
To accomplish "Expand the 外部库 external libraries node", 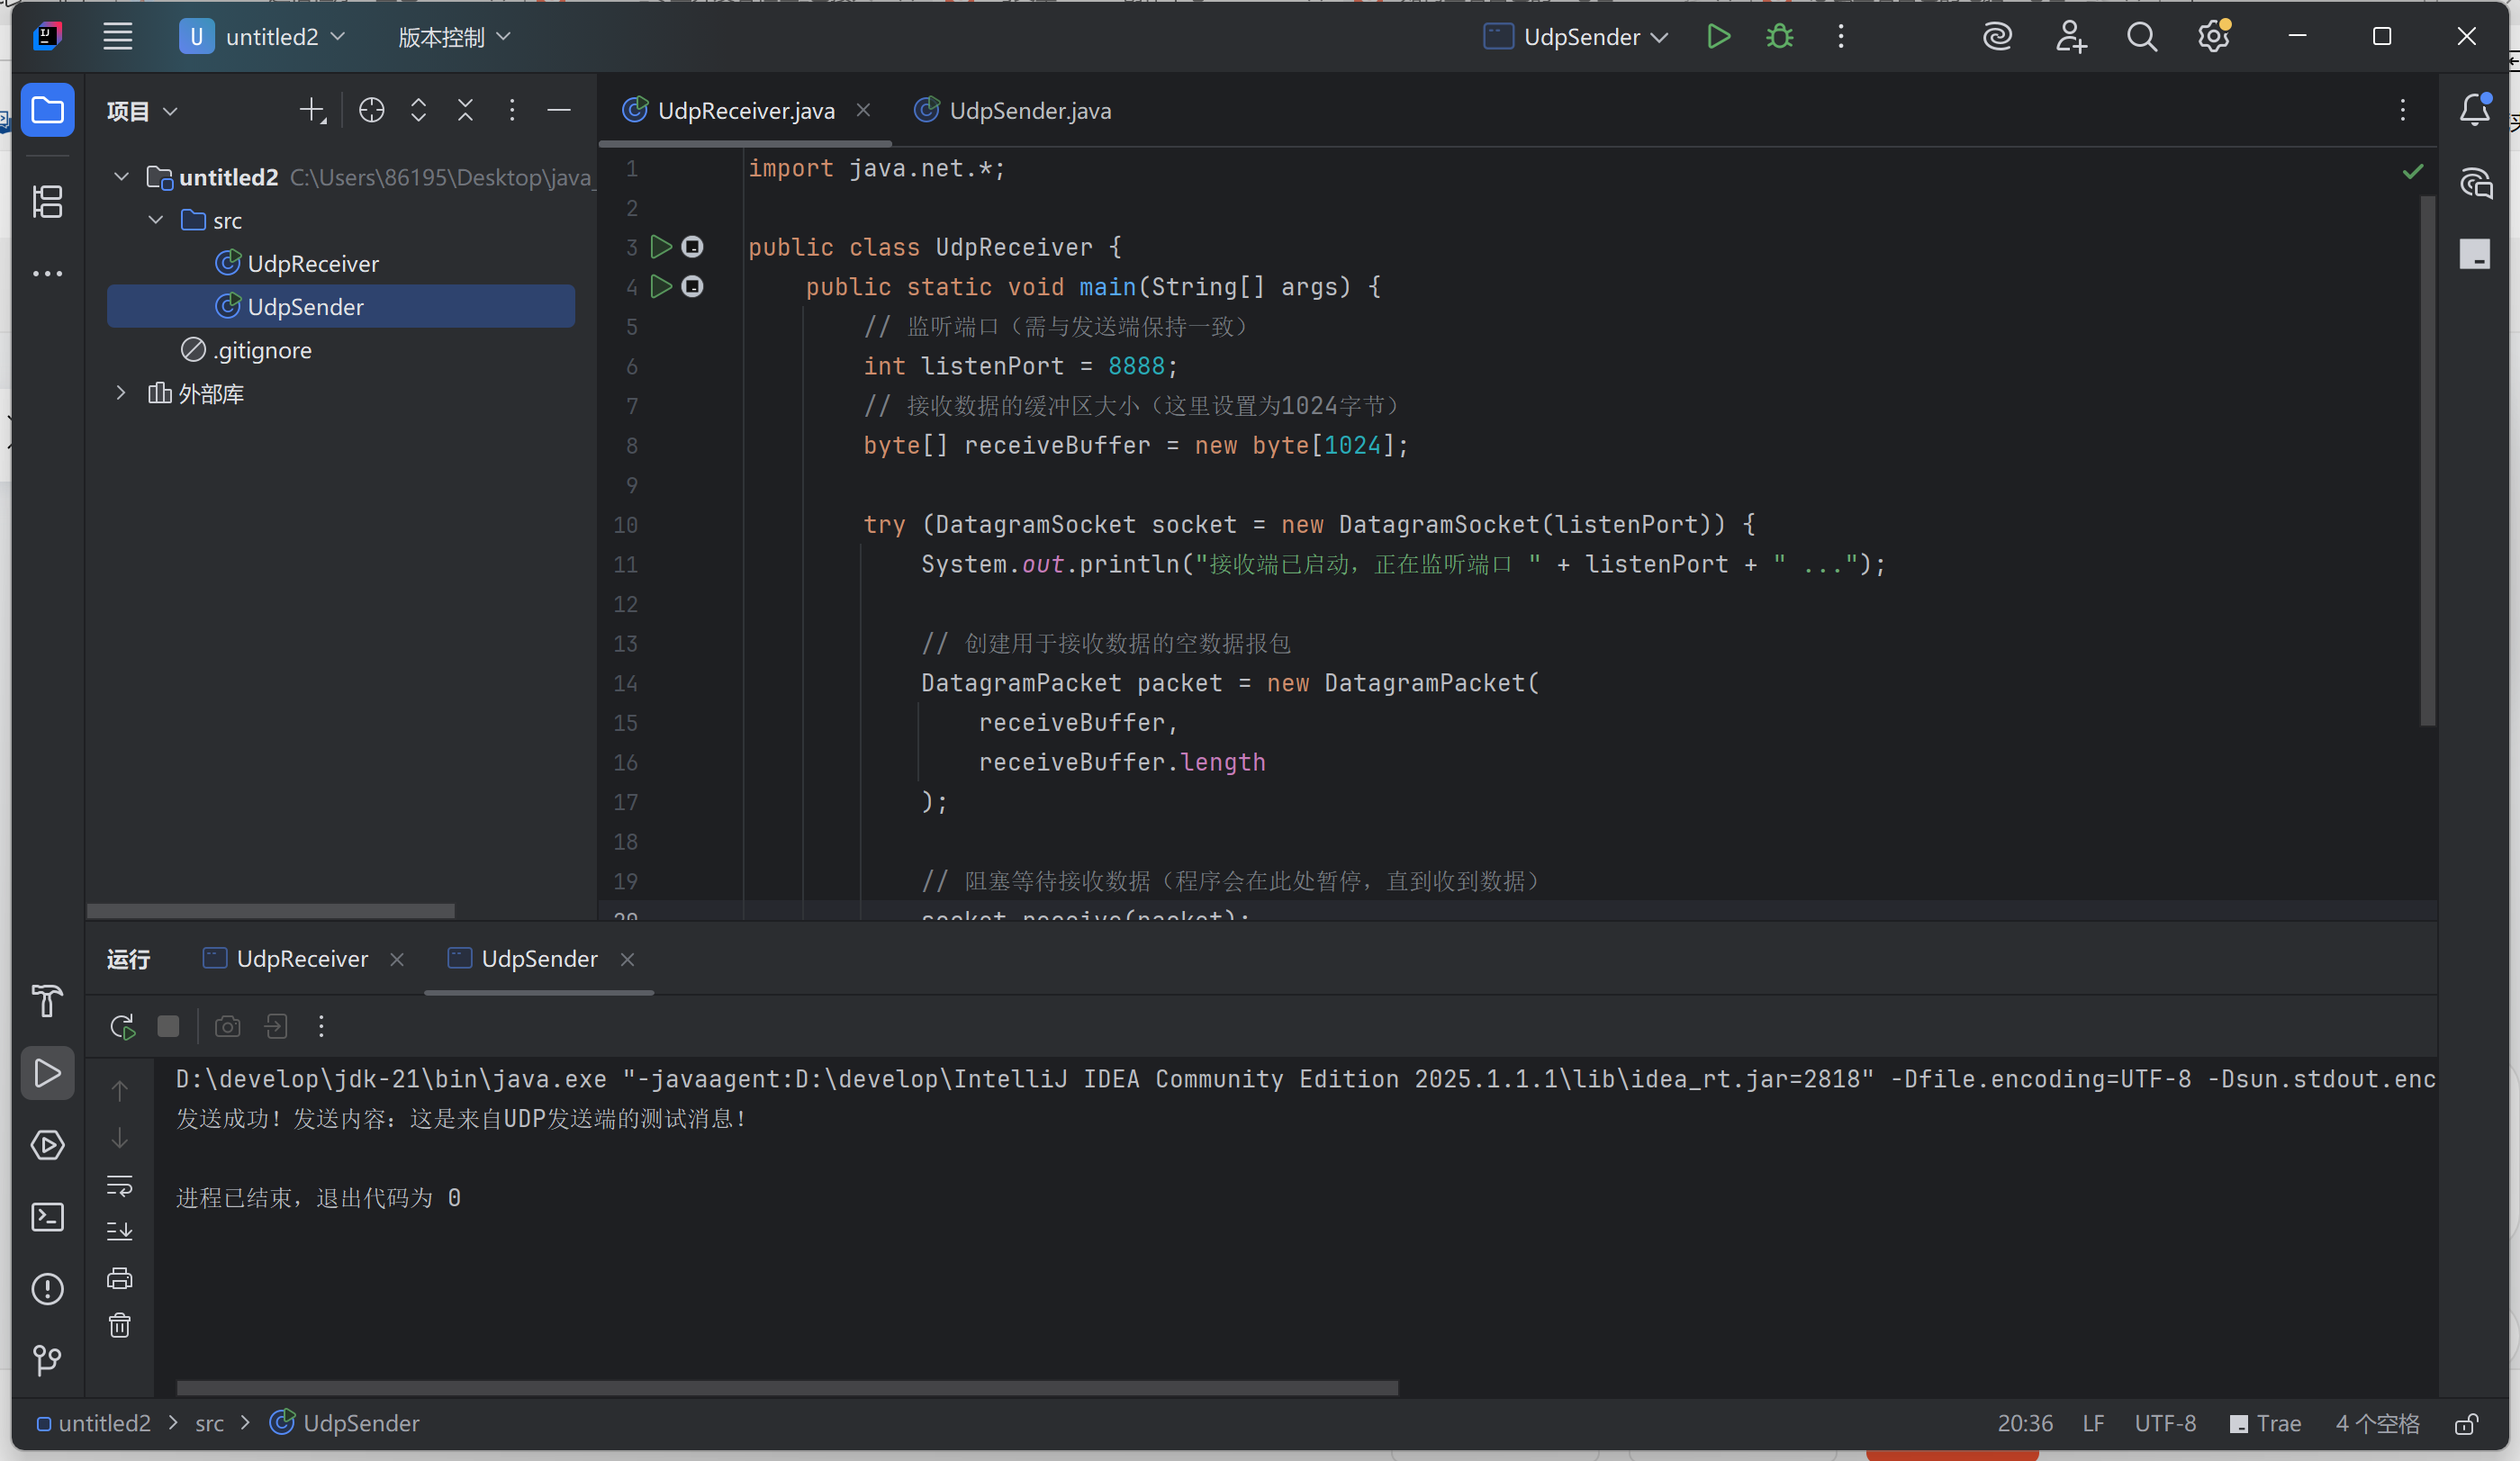I will coord(121,393).
